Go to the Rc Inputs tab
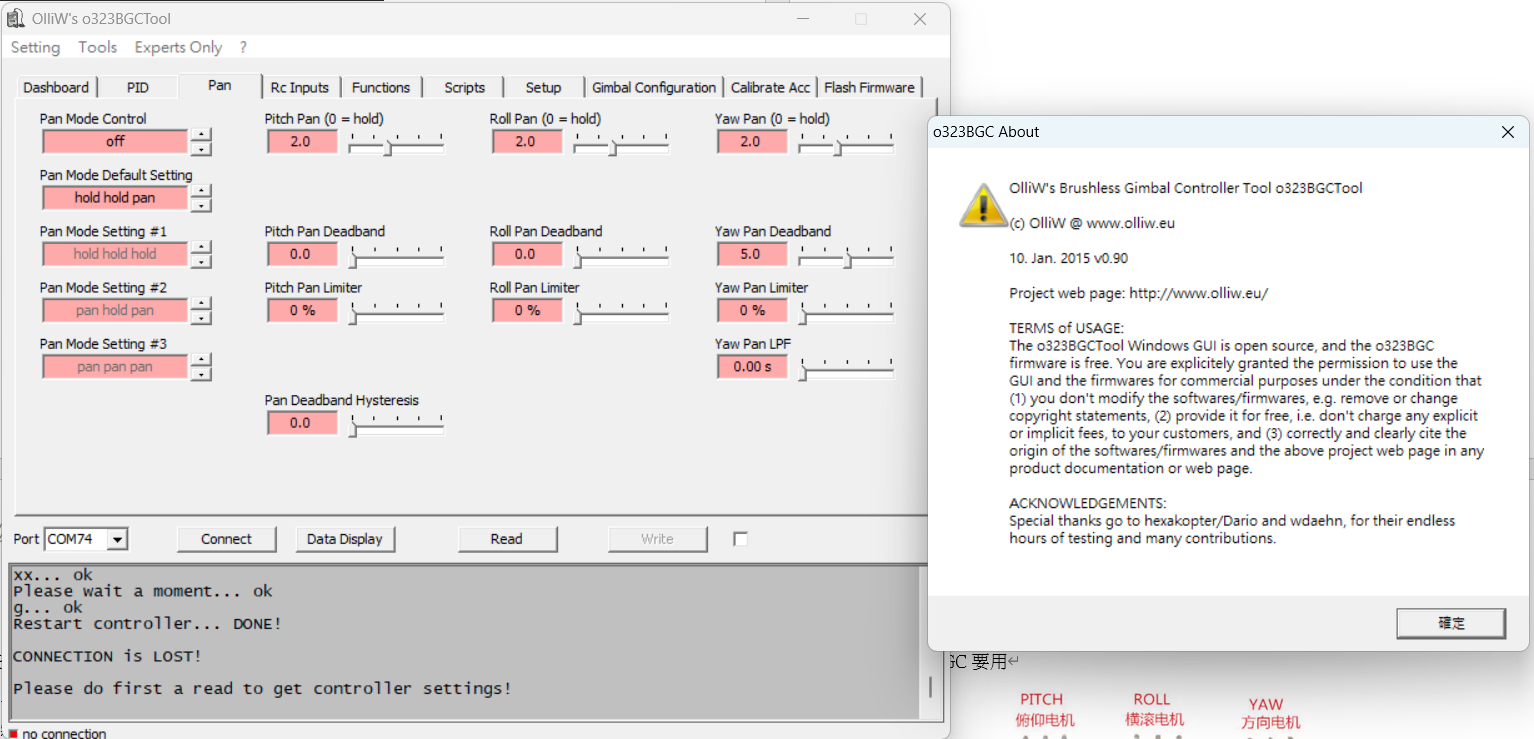This screenshot has width=1534, height=739. pyautogui.click(x=300, y=88)
